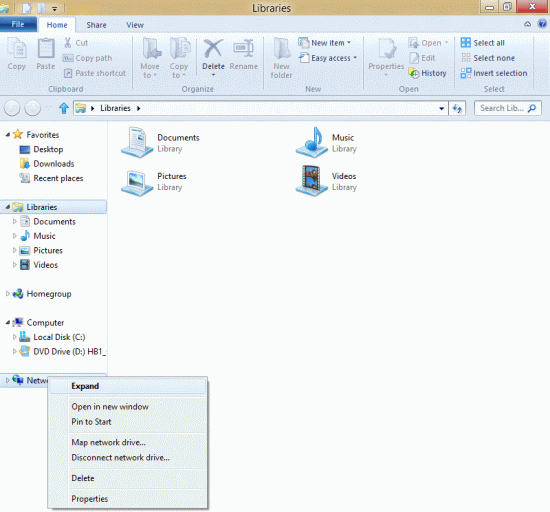The width and height of the screenshot is (550, 512).
Task: Click the Rename icon
Action: (243, 49)
